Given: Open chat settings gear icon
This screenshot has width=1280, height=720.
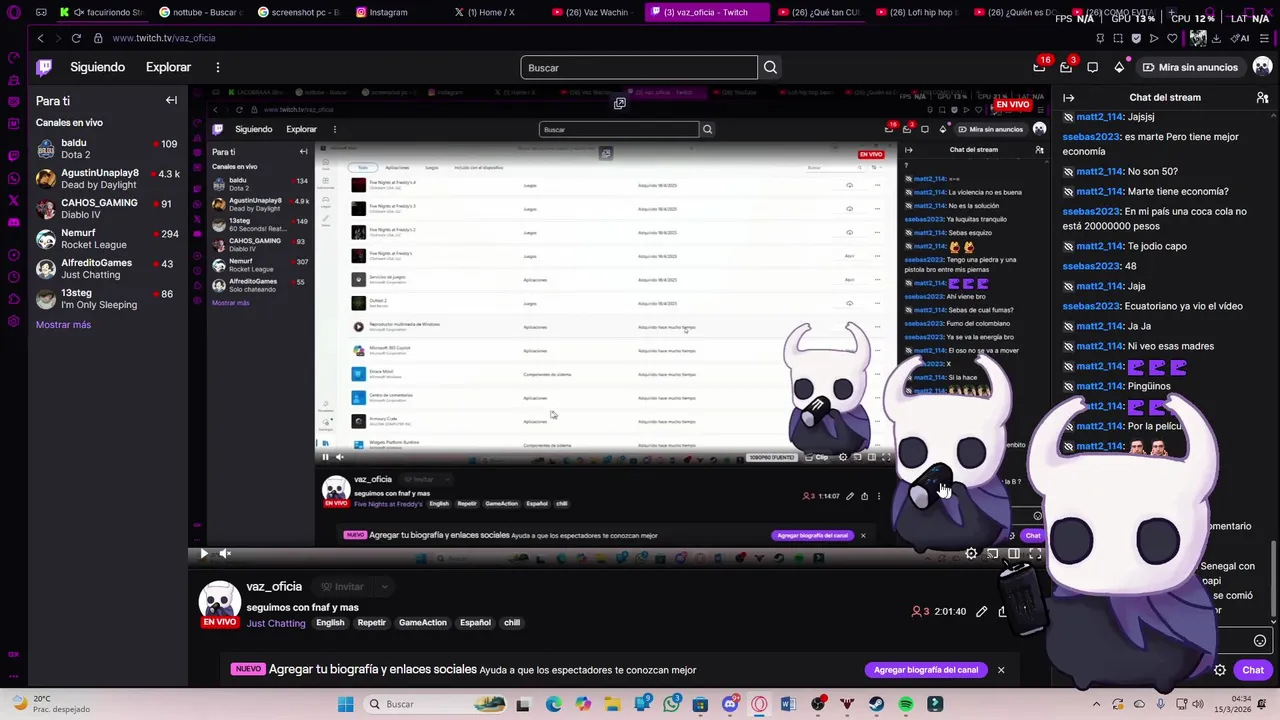Looking at the screenshot, I should (1220, 670).
